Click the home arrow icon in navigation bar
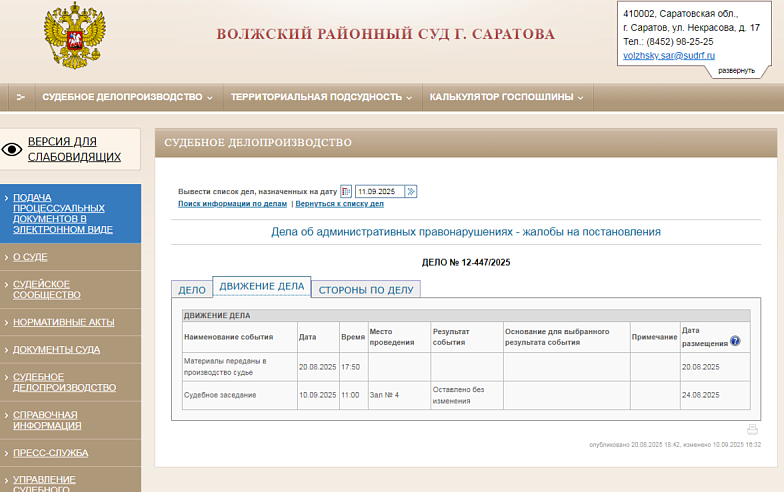This screenshot has width=784, height=492. pyautogui.click(x=20, y=97)
